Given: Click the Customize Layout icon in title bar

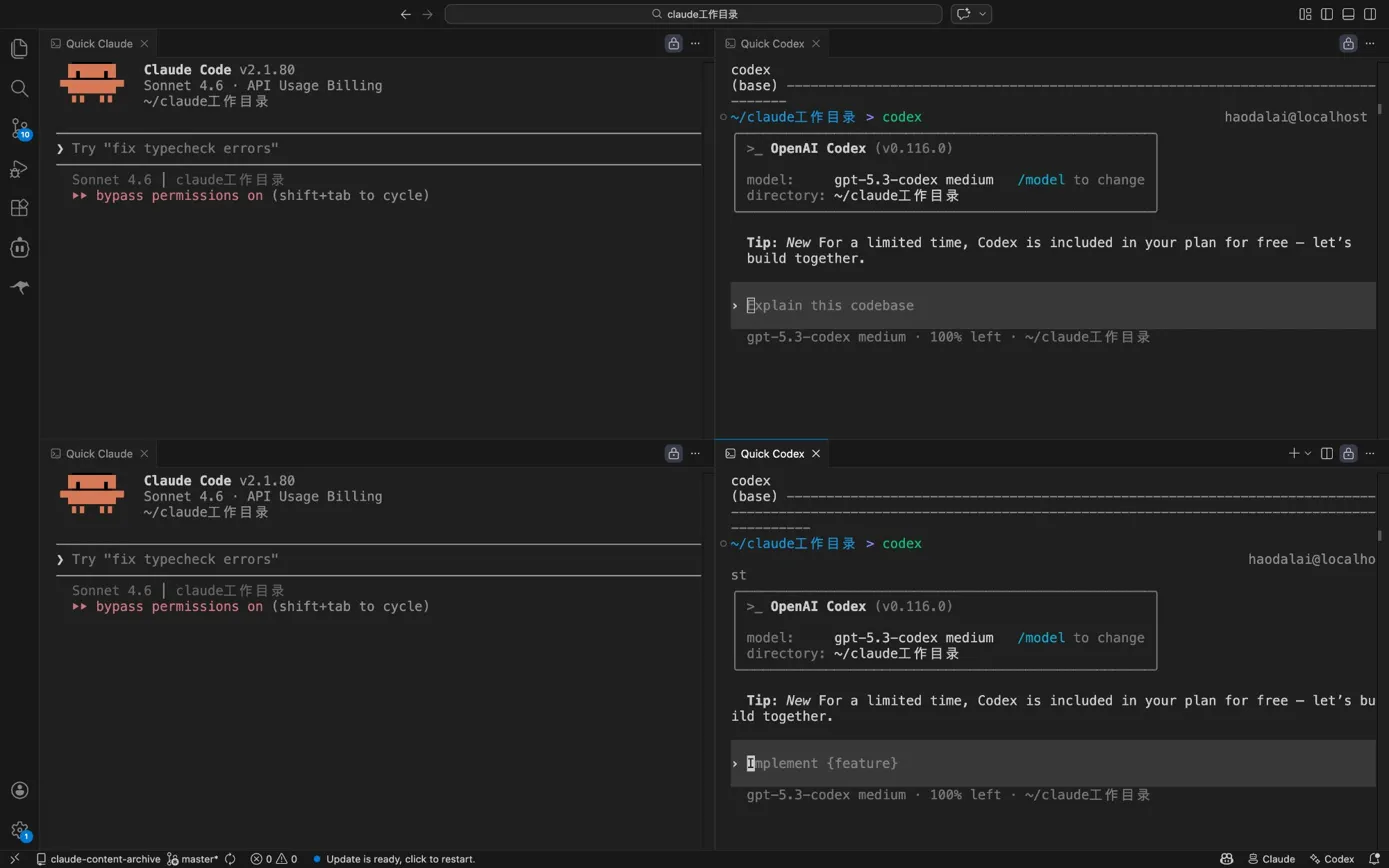Looking at the screenshot, I should point(1305,14).
